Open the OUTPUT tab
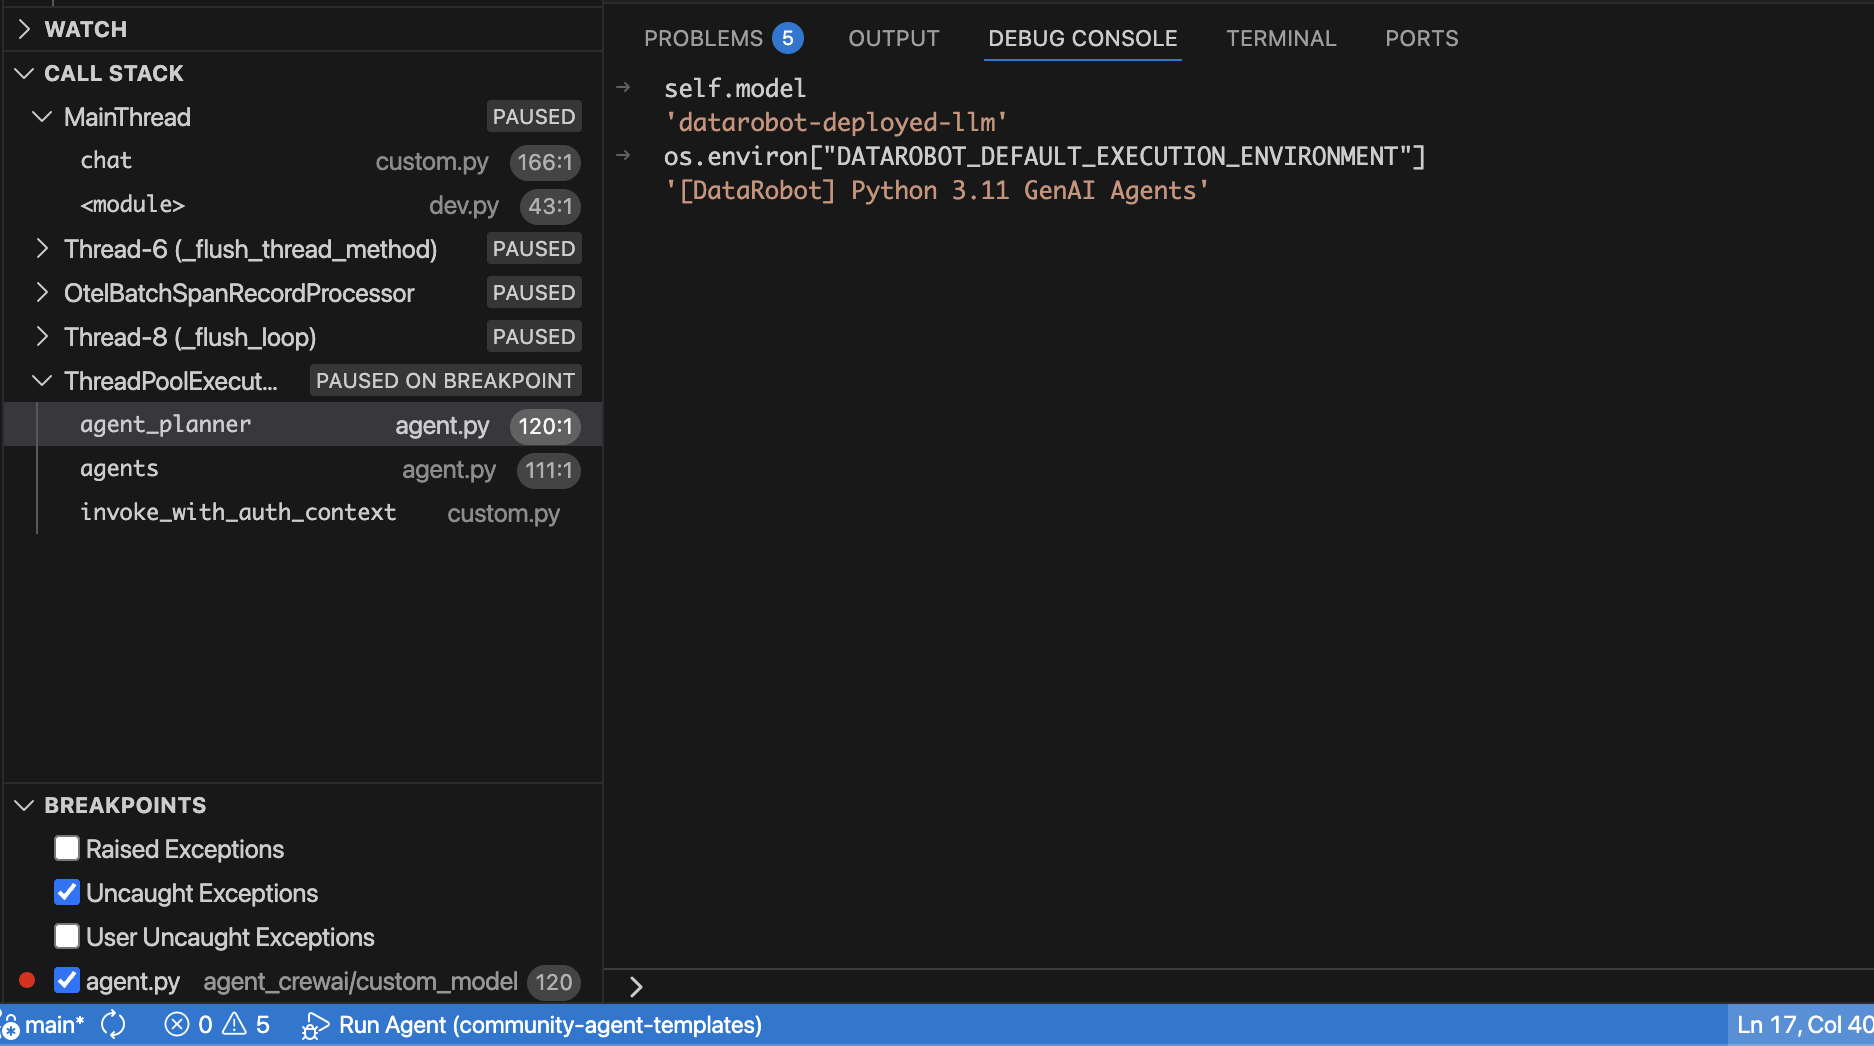Screen dimensions: 1874x1046 pyautogui.click(x=894, y=38)
